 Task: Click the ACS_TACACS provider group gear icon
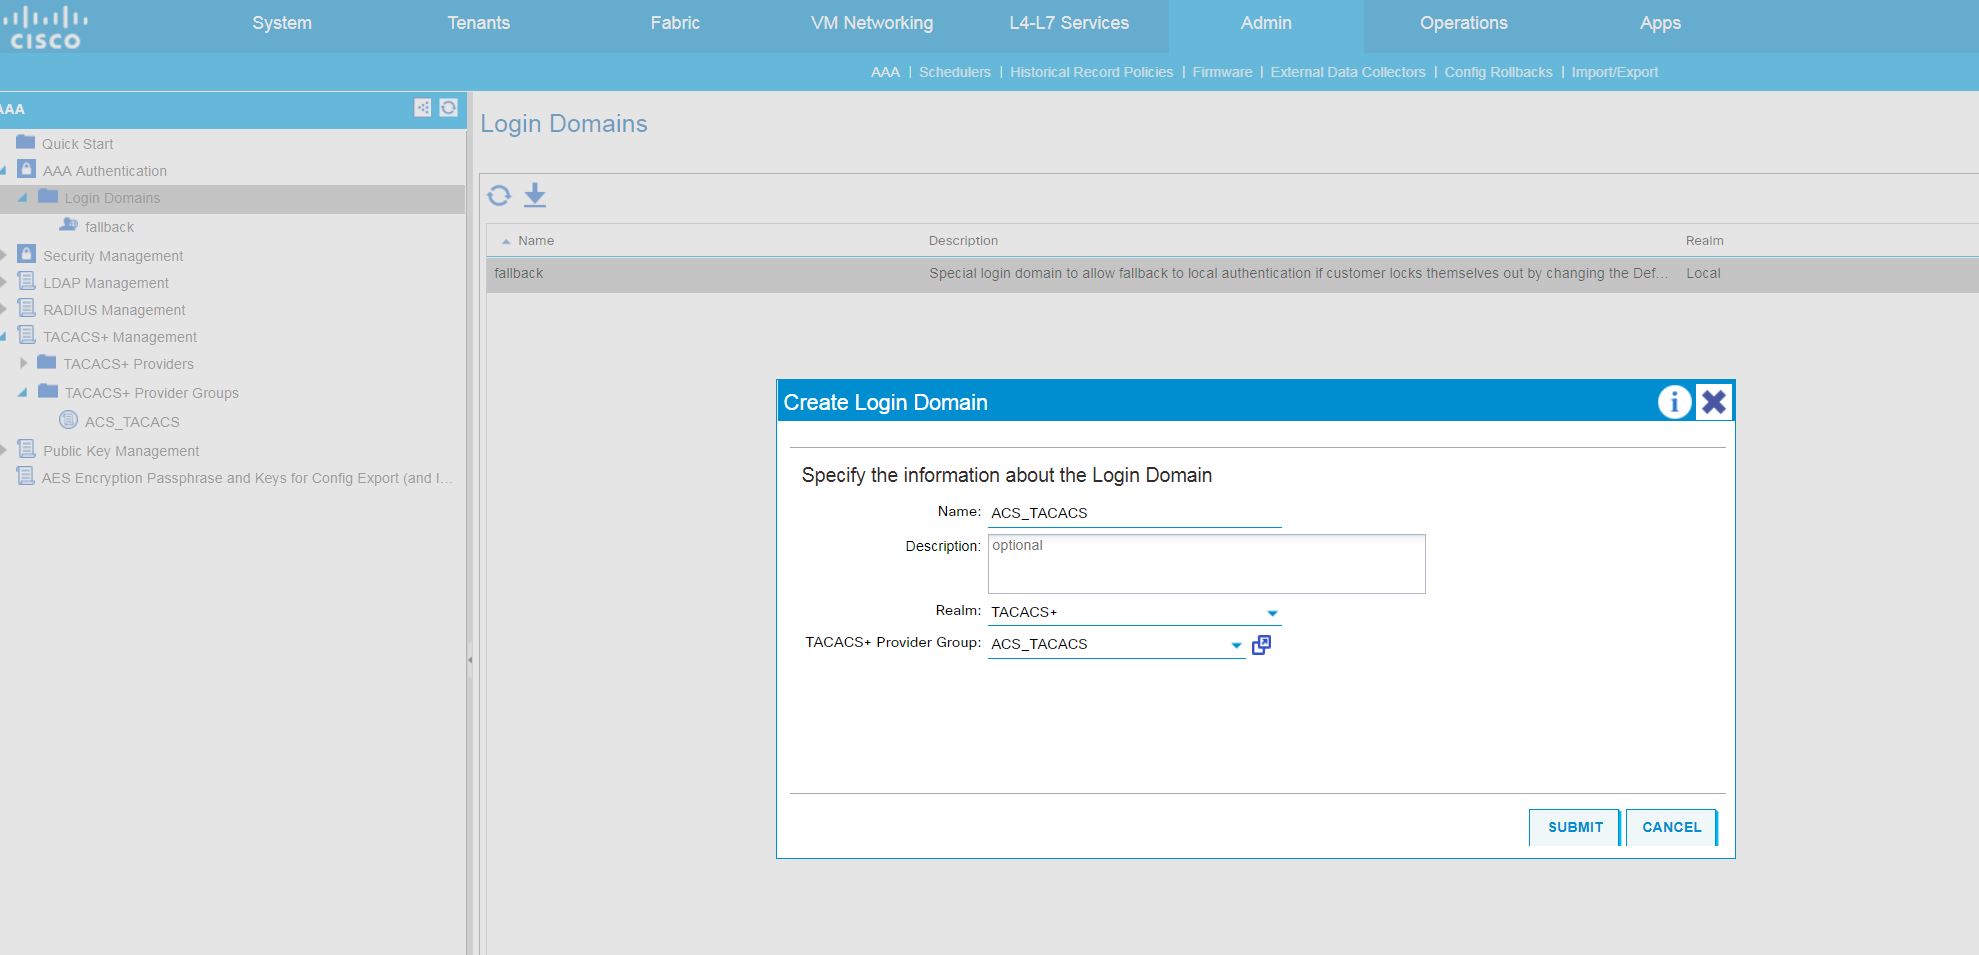67,421
